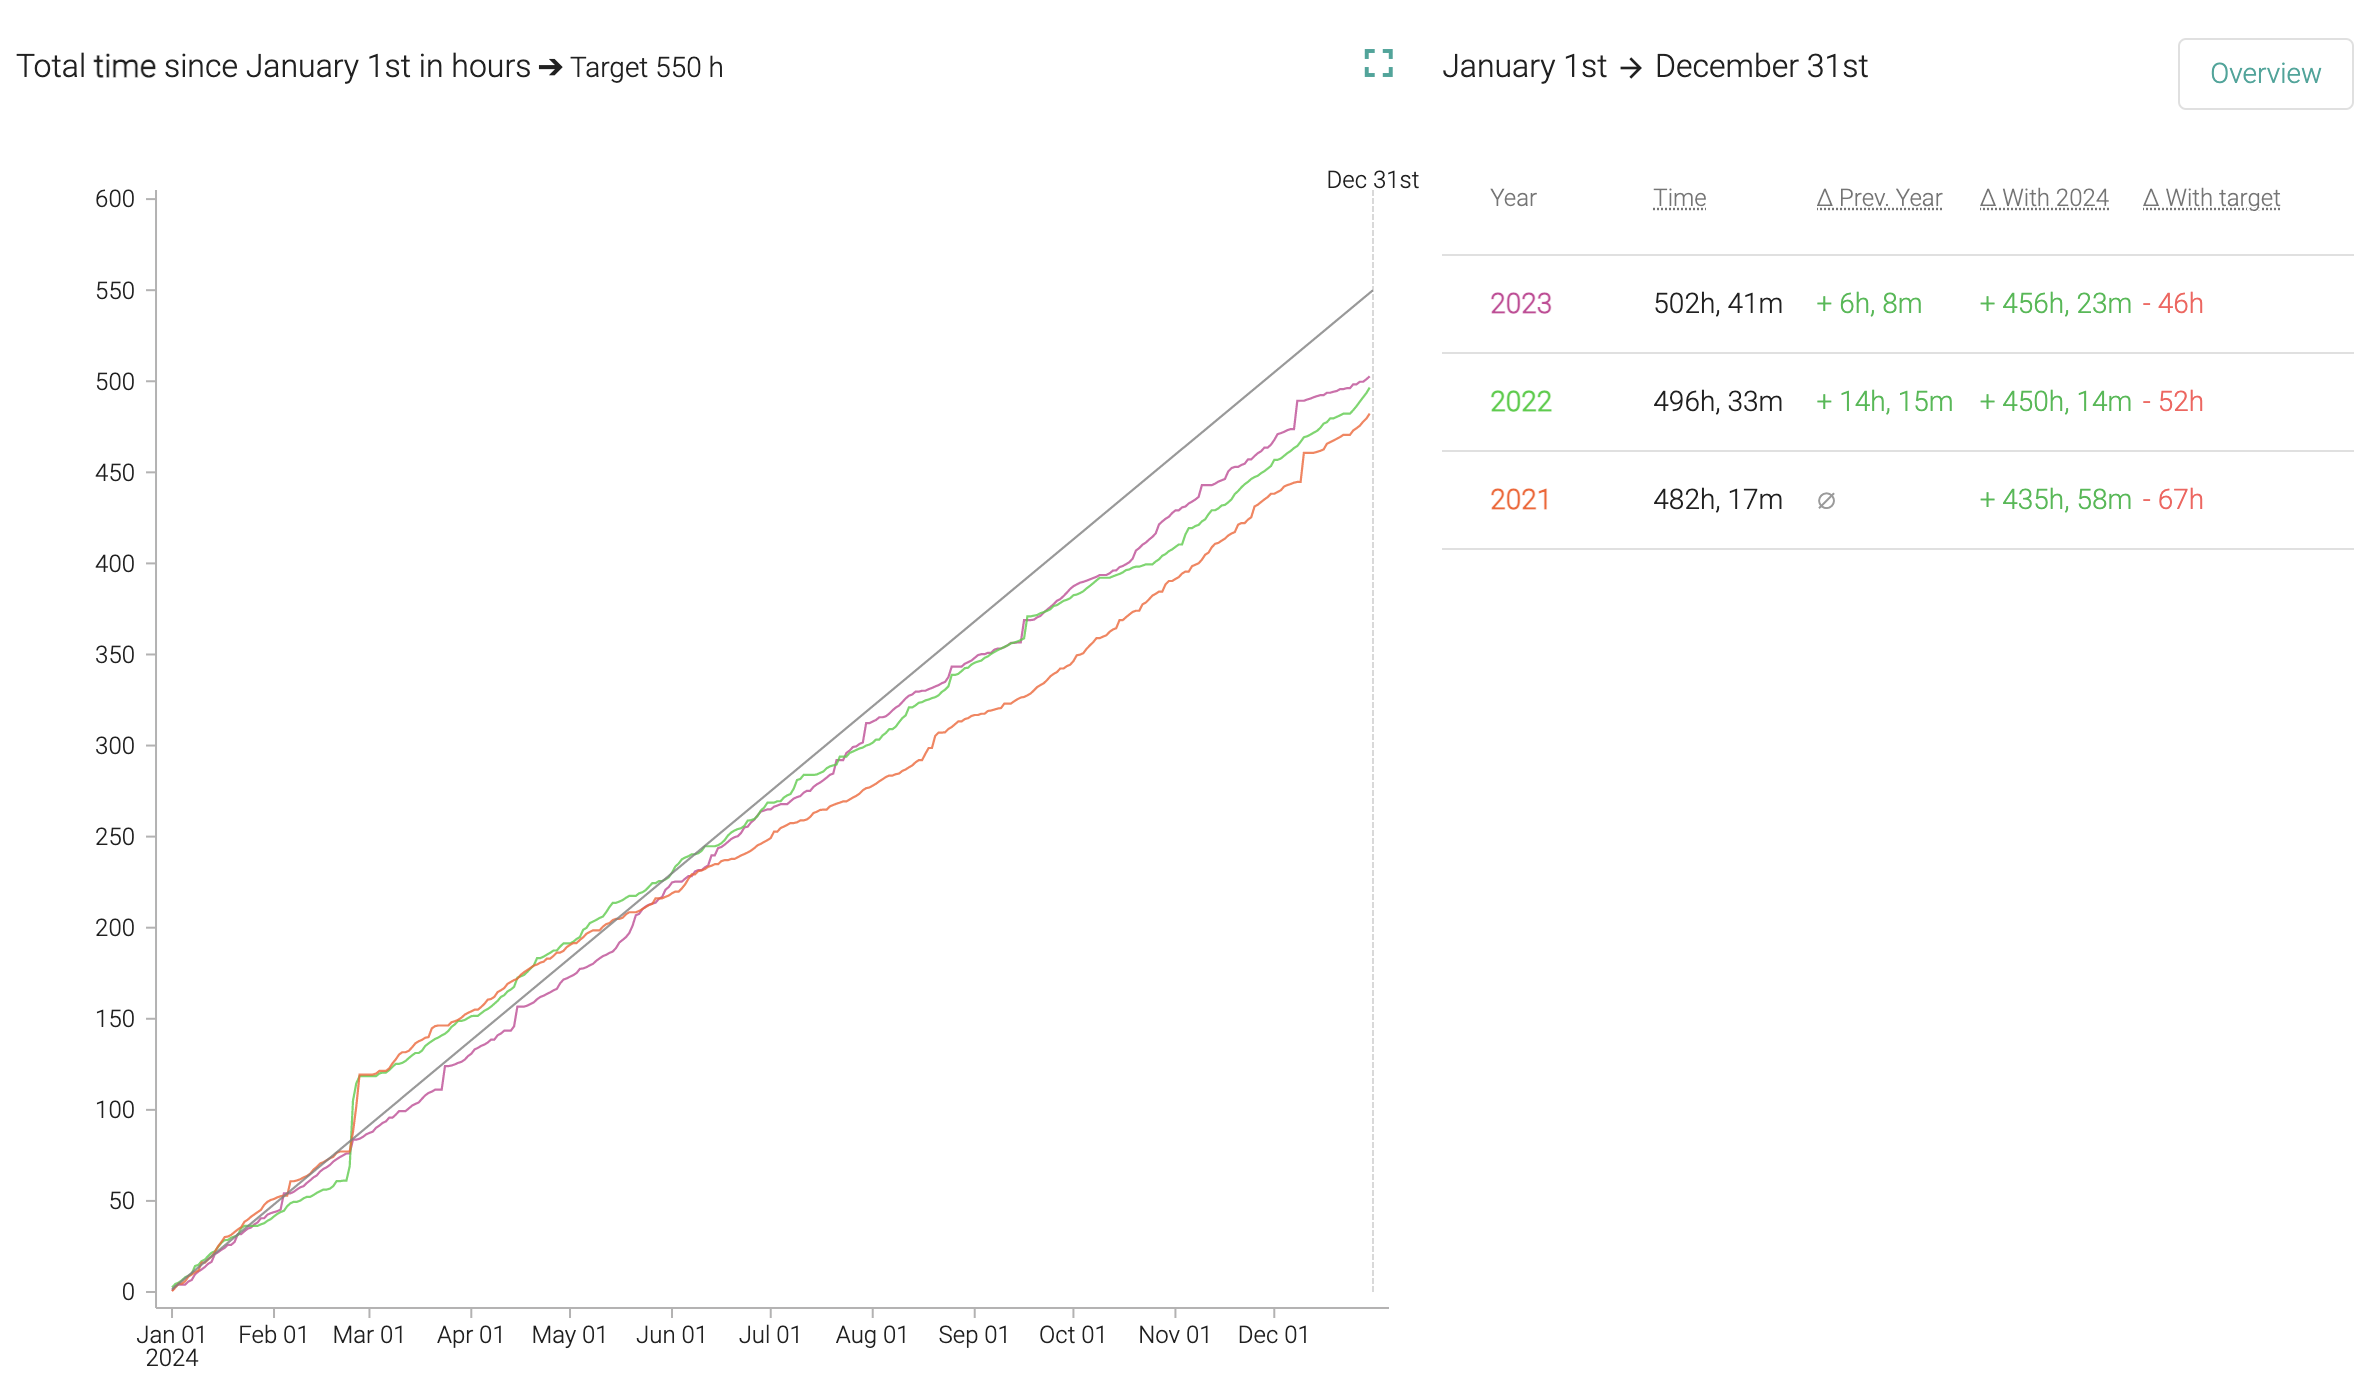
Task: Click the Jul 01 axis tick label
Action: (x=769, y=1335)
